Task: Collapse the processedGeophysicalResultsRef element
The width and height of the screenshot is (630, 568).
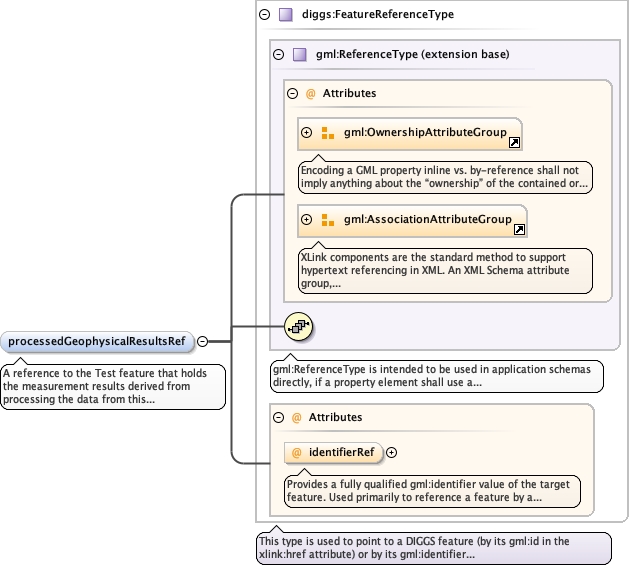Action: [x=202, y=341]
